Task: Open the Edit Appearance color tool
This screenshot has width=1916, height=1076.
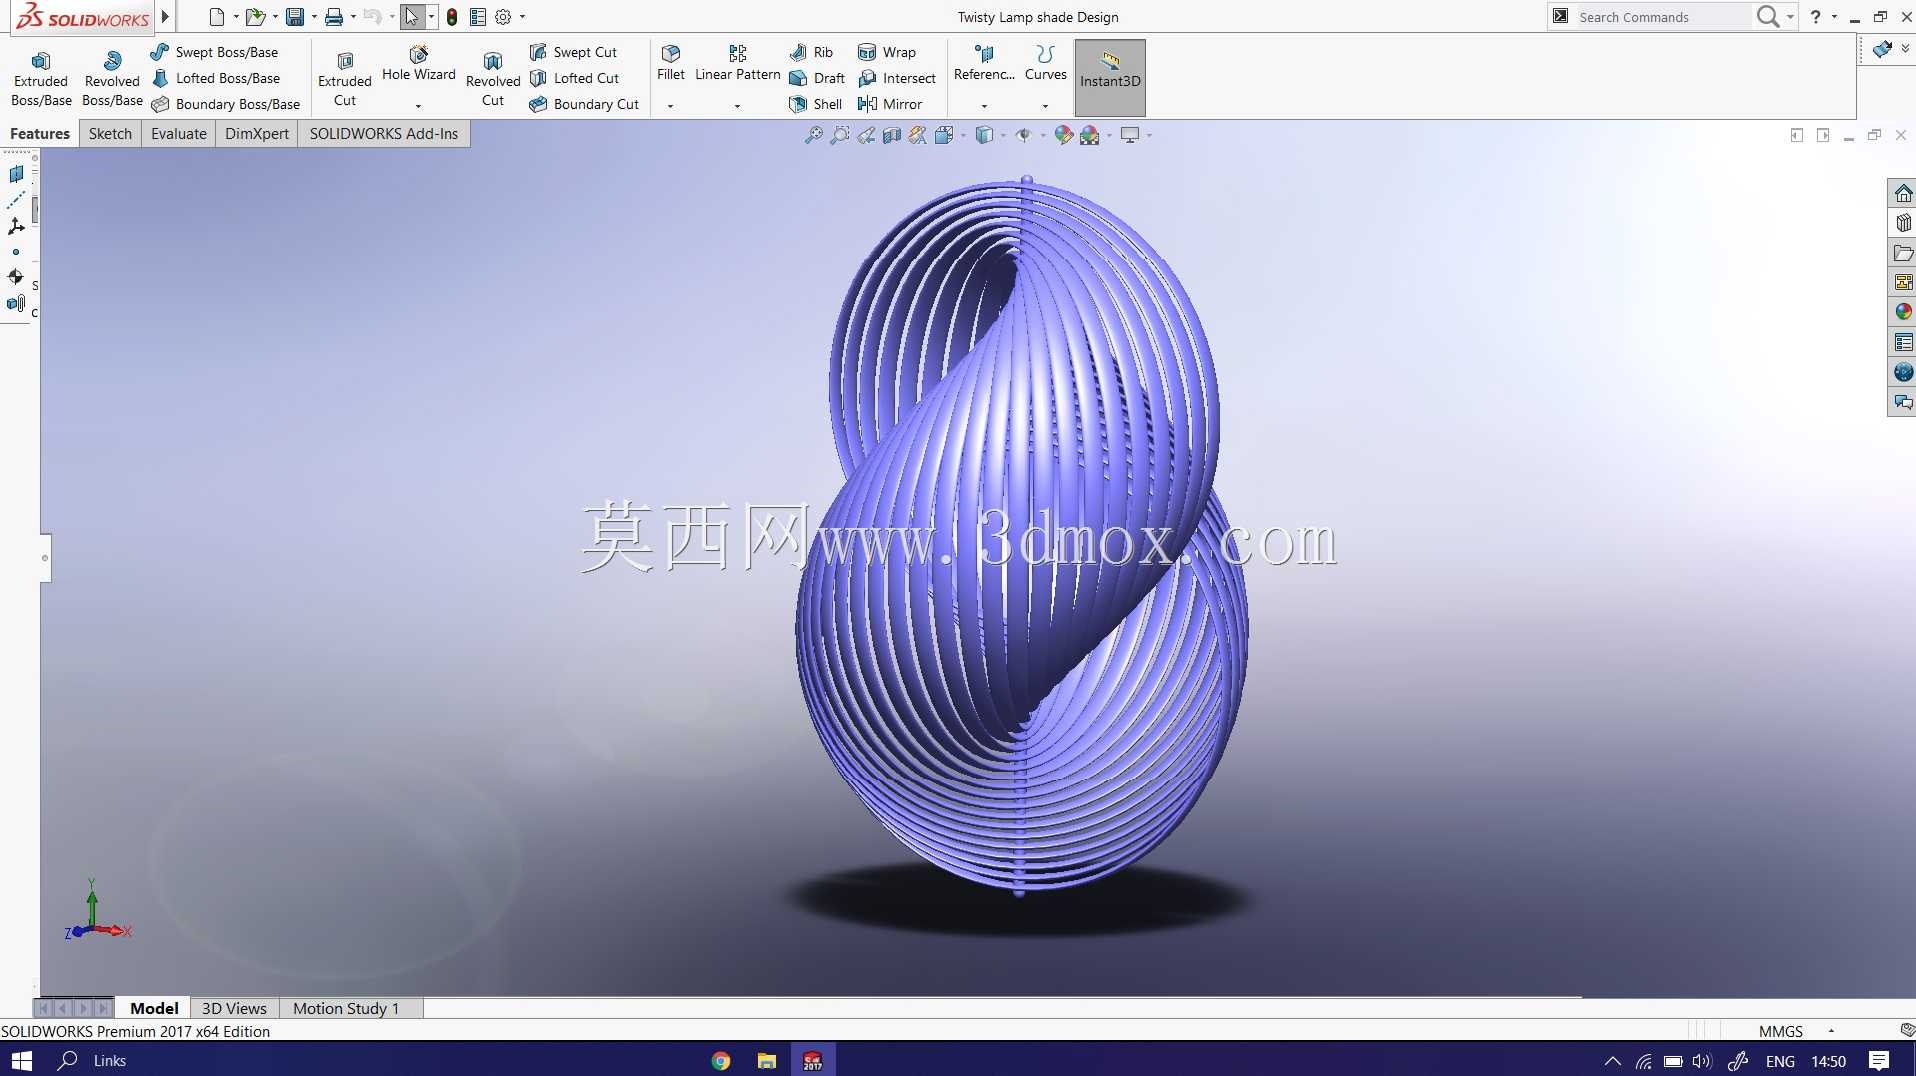Action: (x=1063, y=135)
